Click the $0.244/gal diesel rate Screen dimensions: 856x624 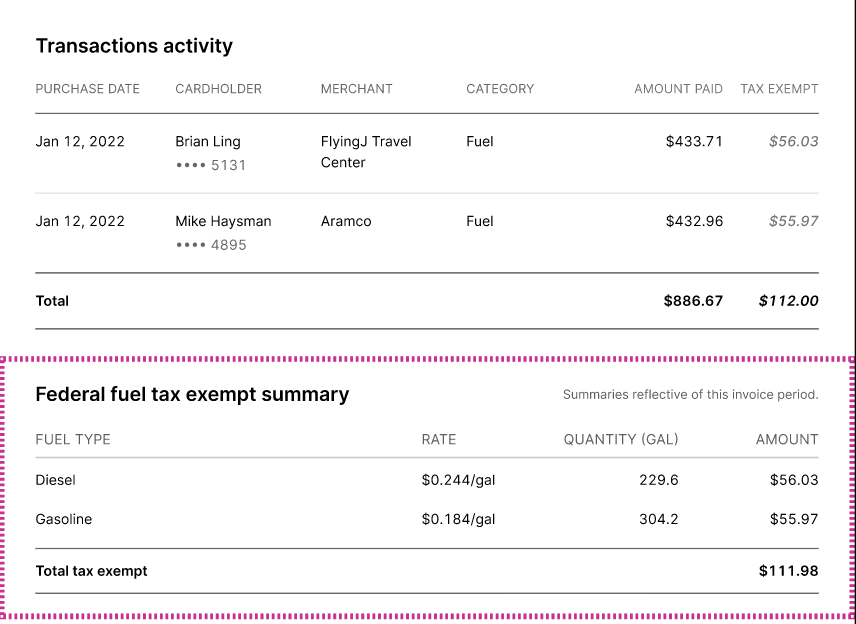click(458, 480)
